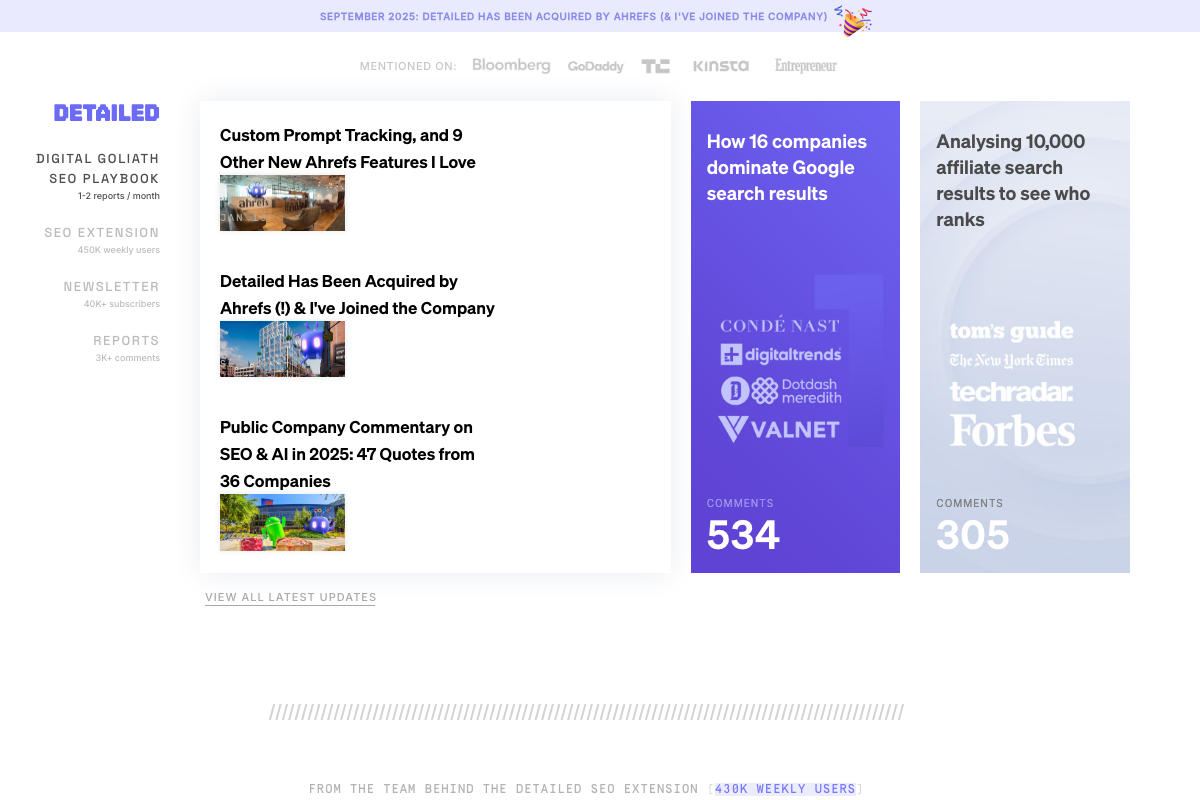Click the Bloomberg logo
The width and height of the screenshot is (1200, 800).
(511, 65)
